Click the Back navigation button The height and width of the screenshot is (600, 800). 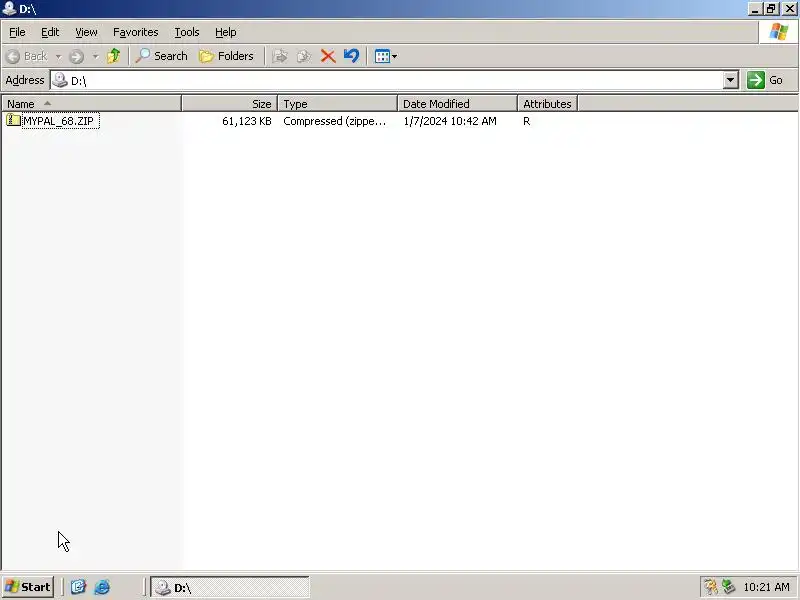pos(28,56)
